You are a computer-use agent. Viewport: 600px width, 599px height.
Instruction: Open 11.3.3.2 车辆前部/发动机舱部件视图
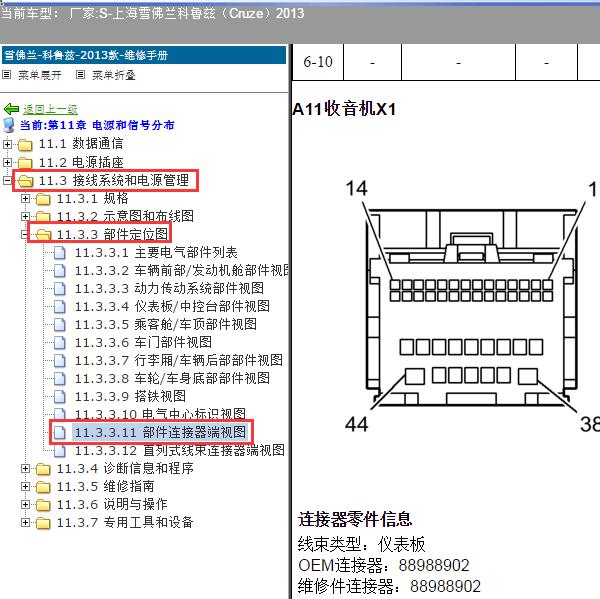(181, 271)
